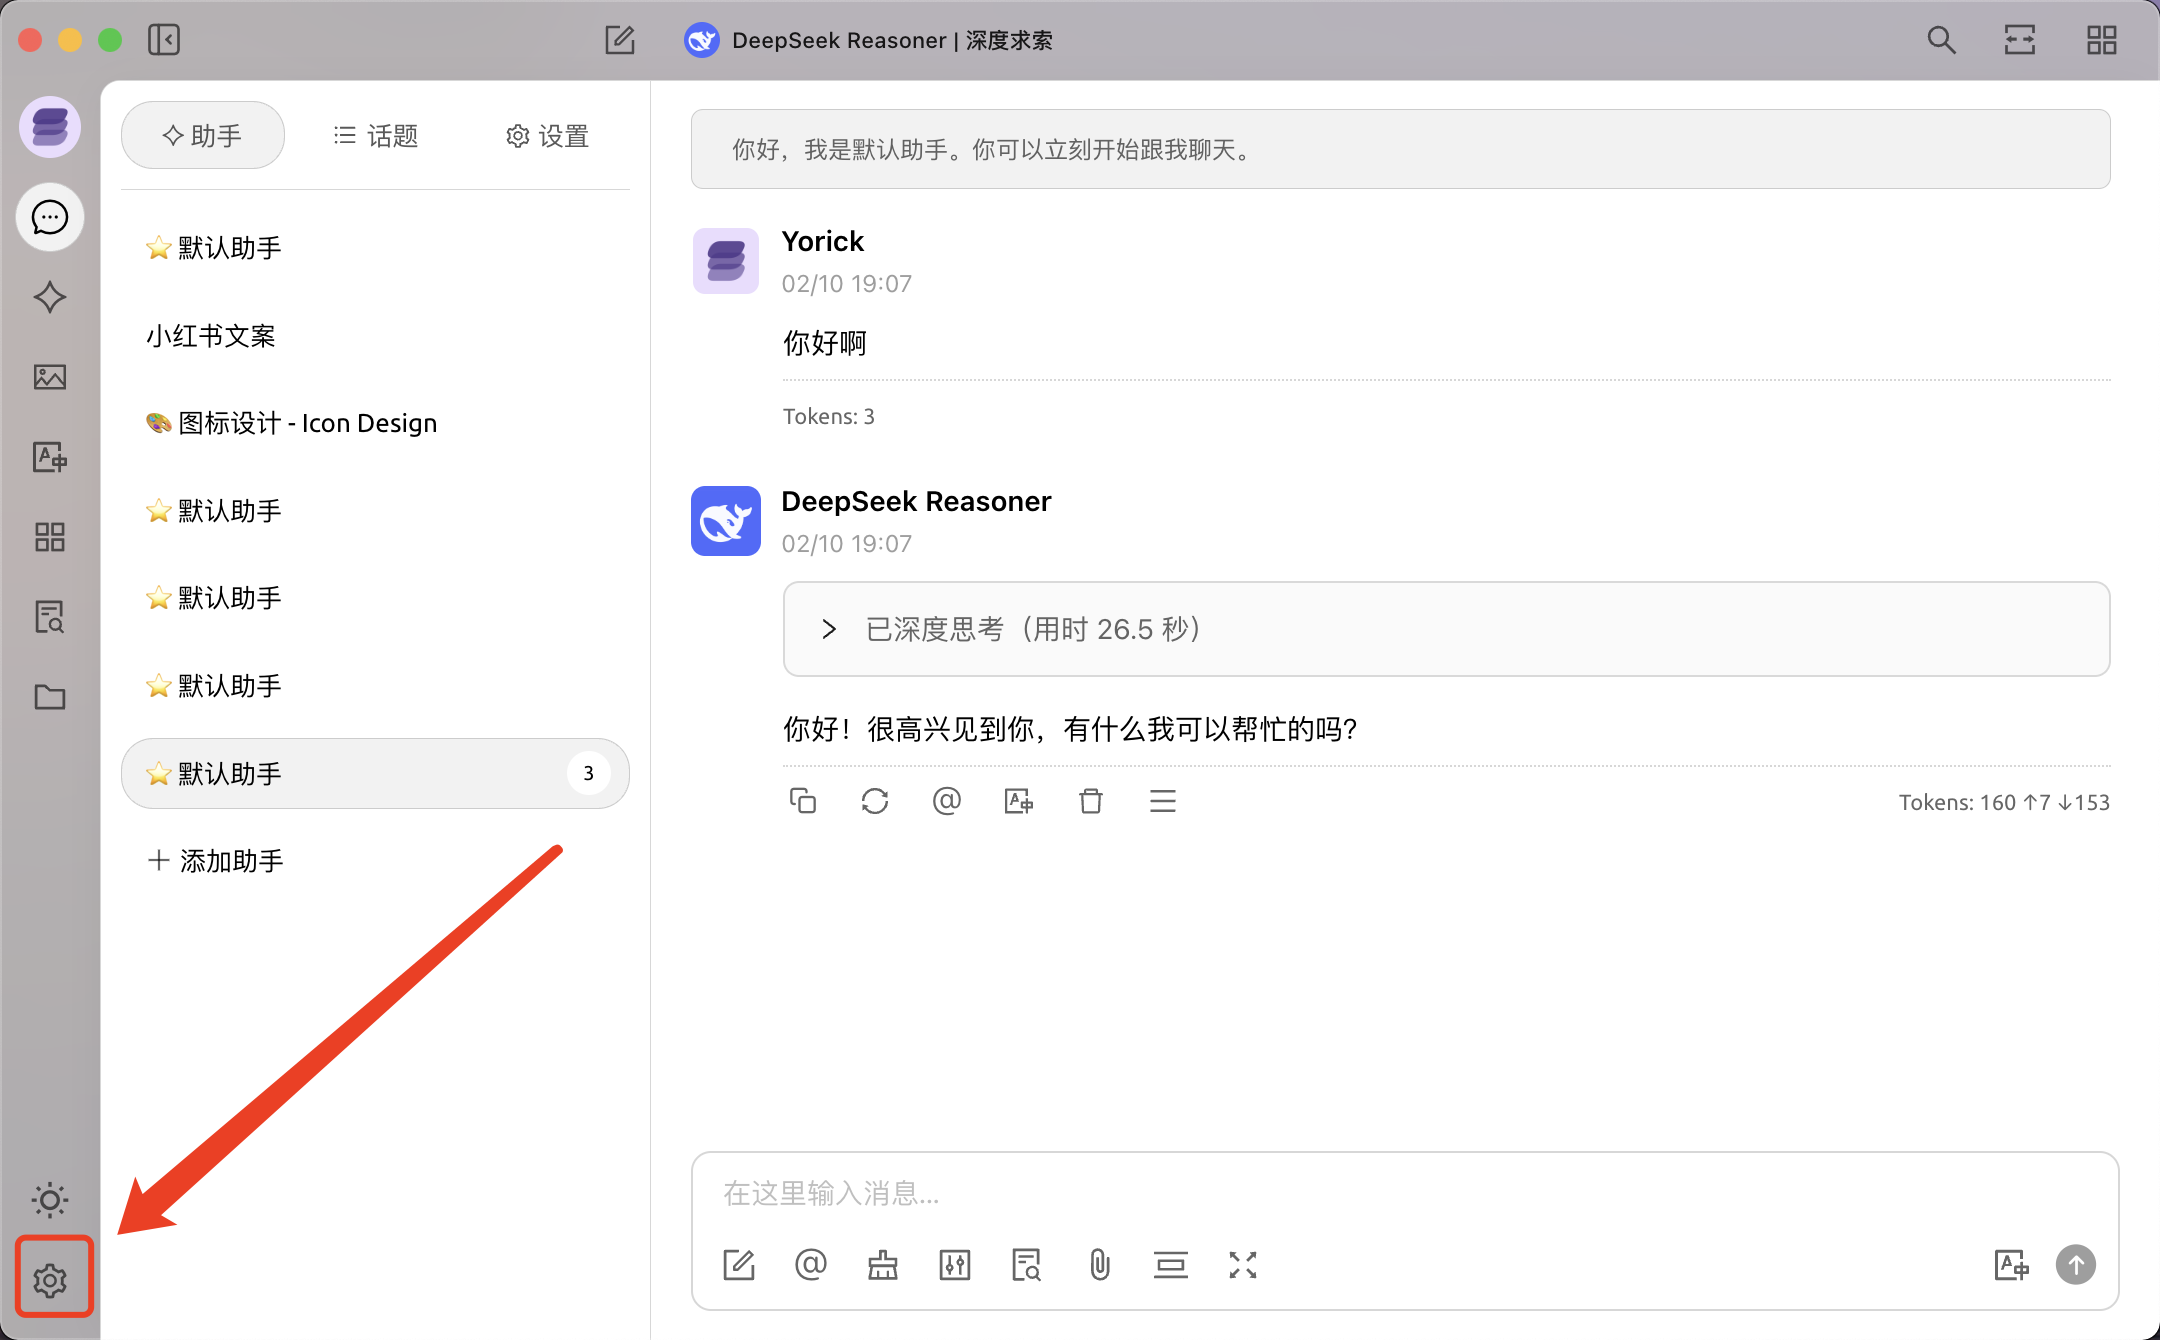The width and height of the screenshot is (2160, 1340).
Task: Open more options menu under reply
Action: [1163, 801]
